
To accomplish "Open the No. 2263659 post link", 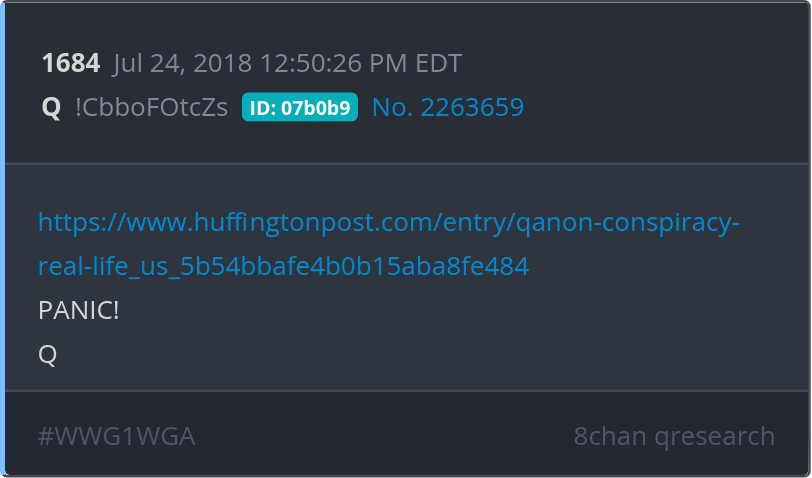I will pyautogui.click(x=447, y=107).
